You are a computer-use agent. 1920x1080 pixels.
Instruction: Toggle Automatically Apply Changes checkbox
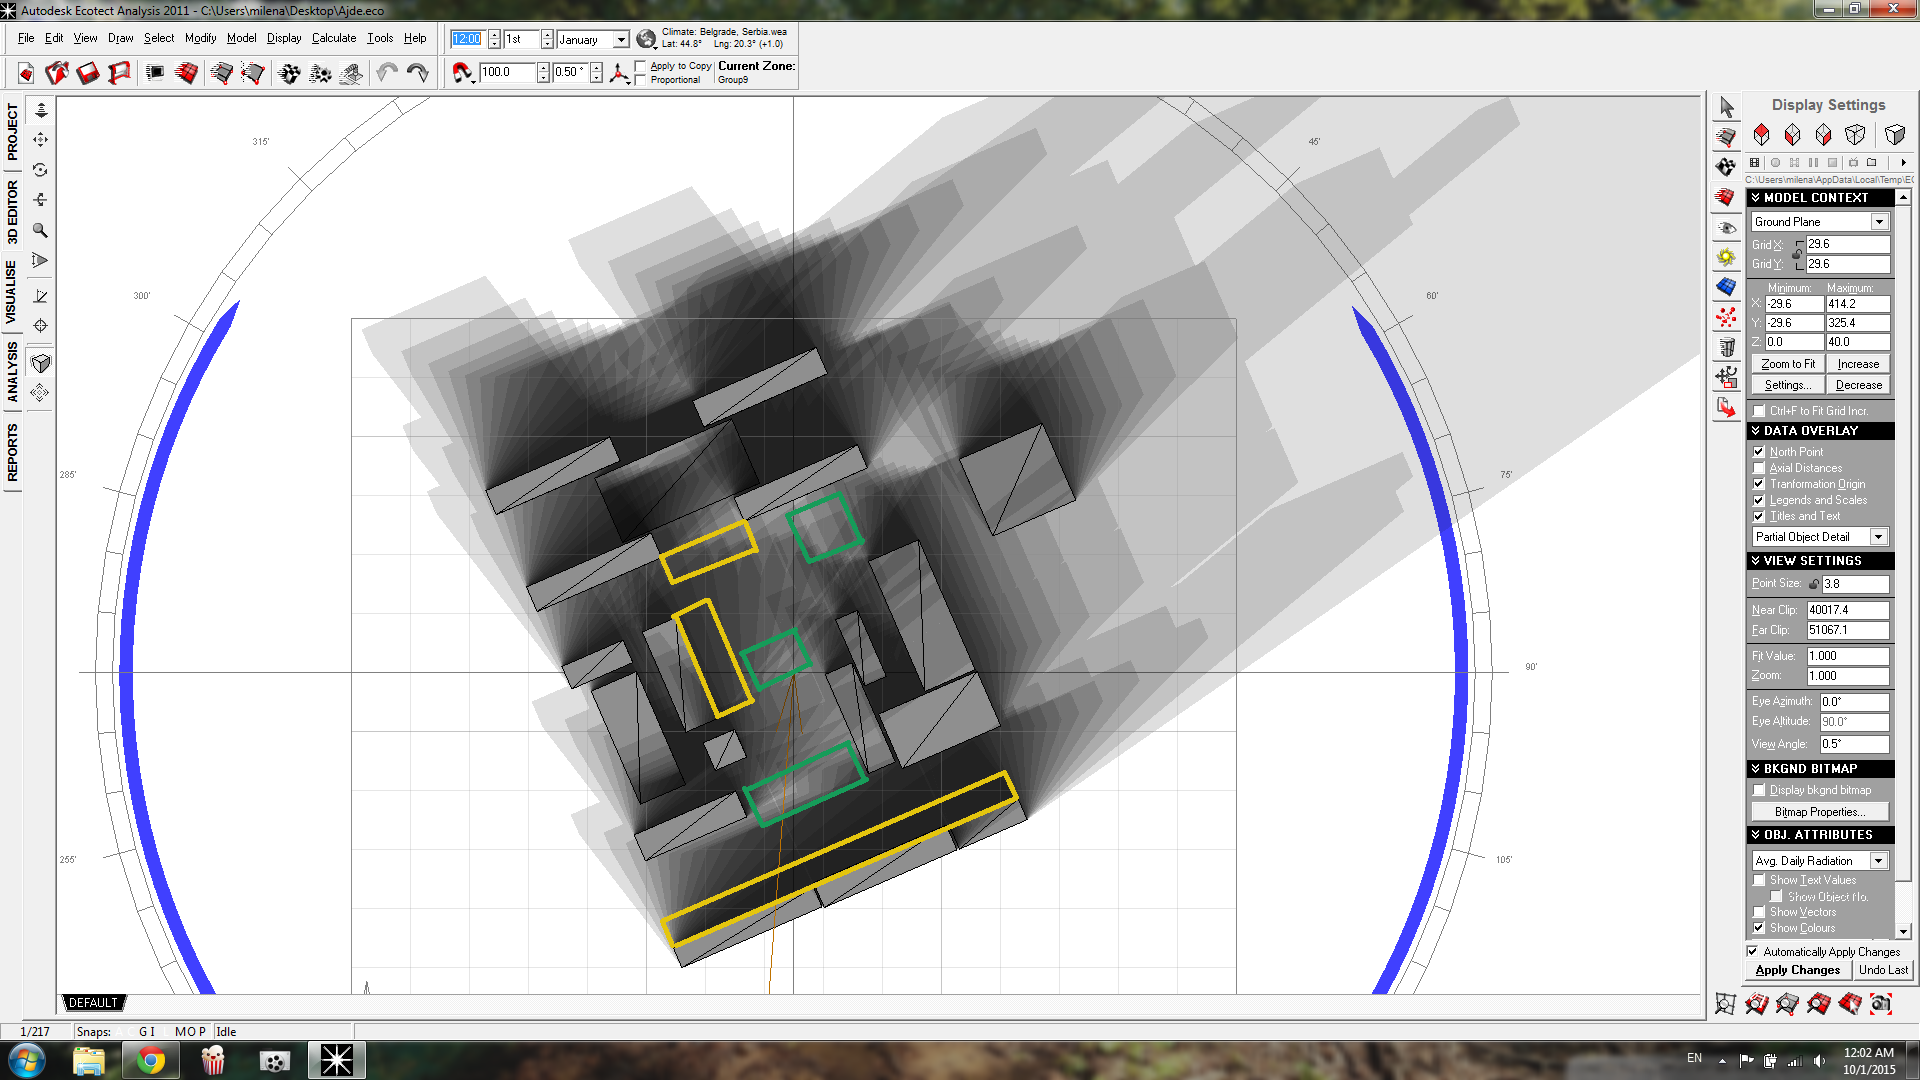tap(1752, 952)
